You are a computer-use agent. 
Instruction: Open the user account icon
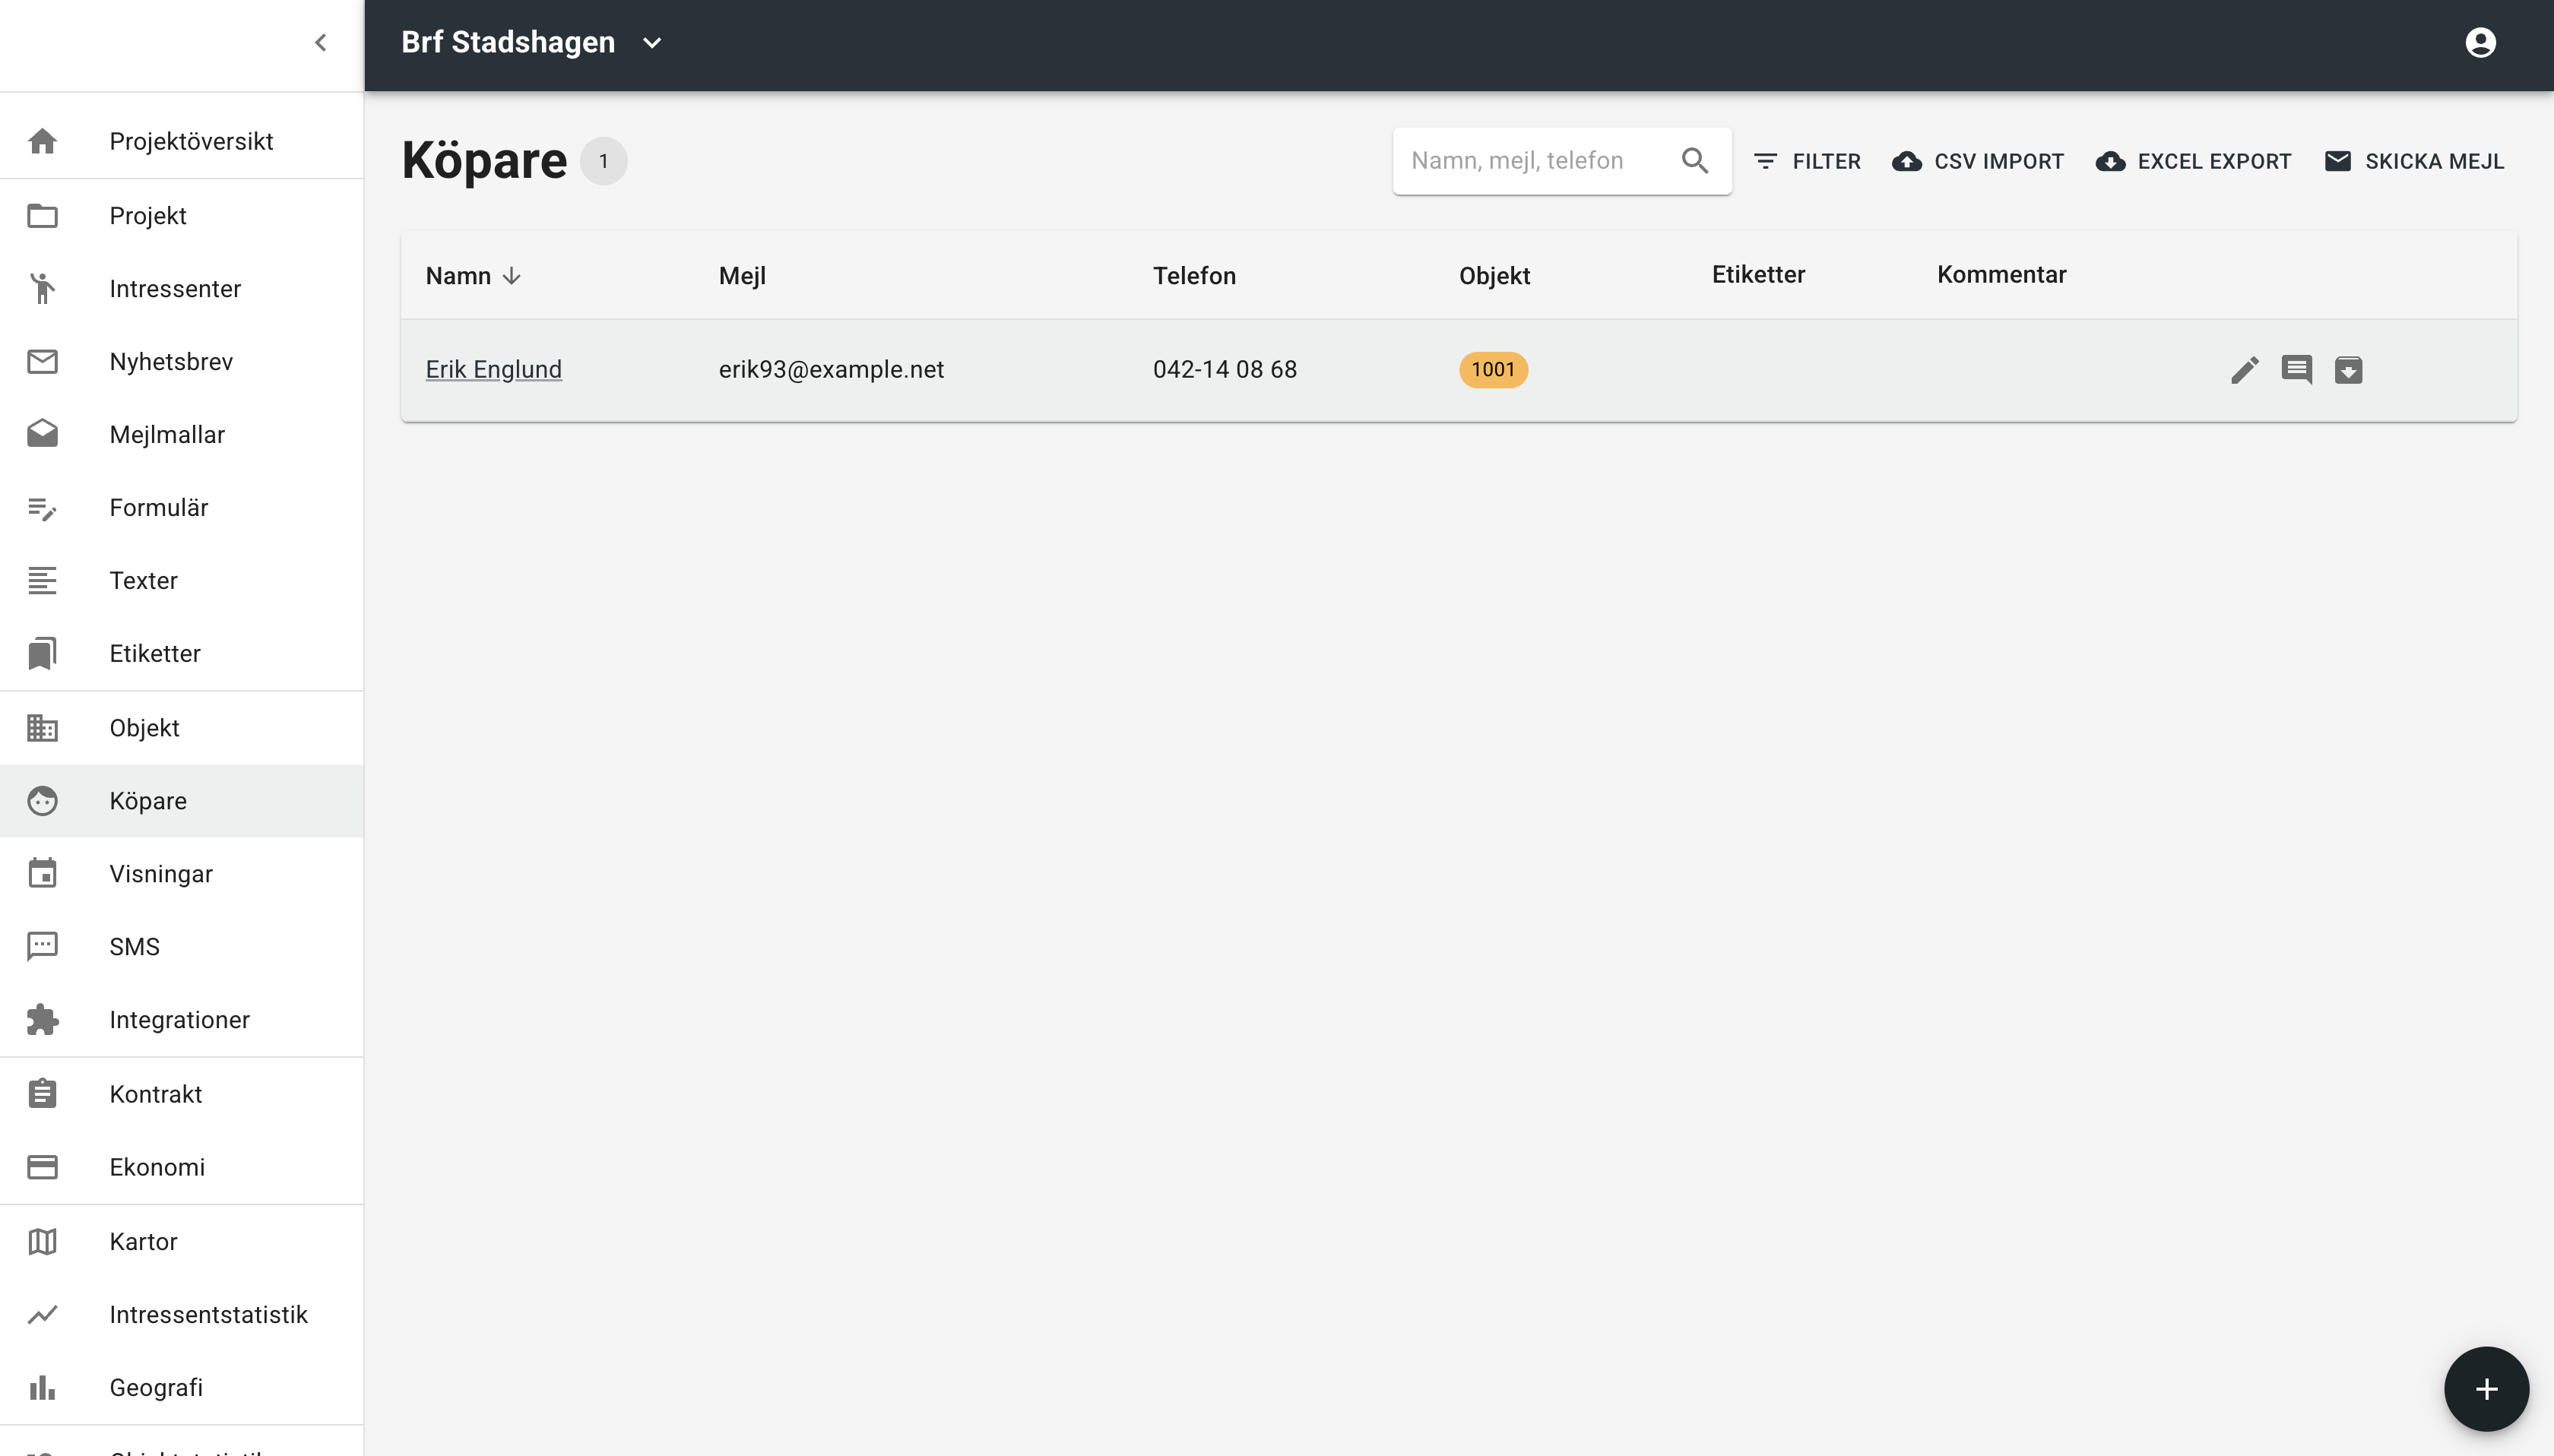(2480, 42)
